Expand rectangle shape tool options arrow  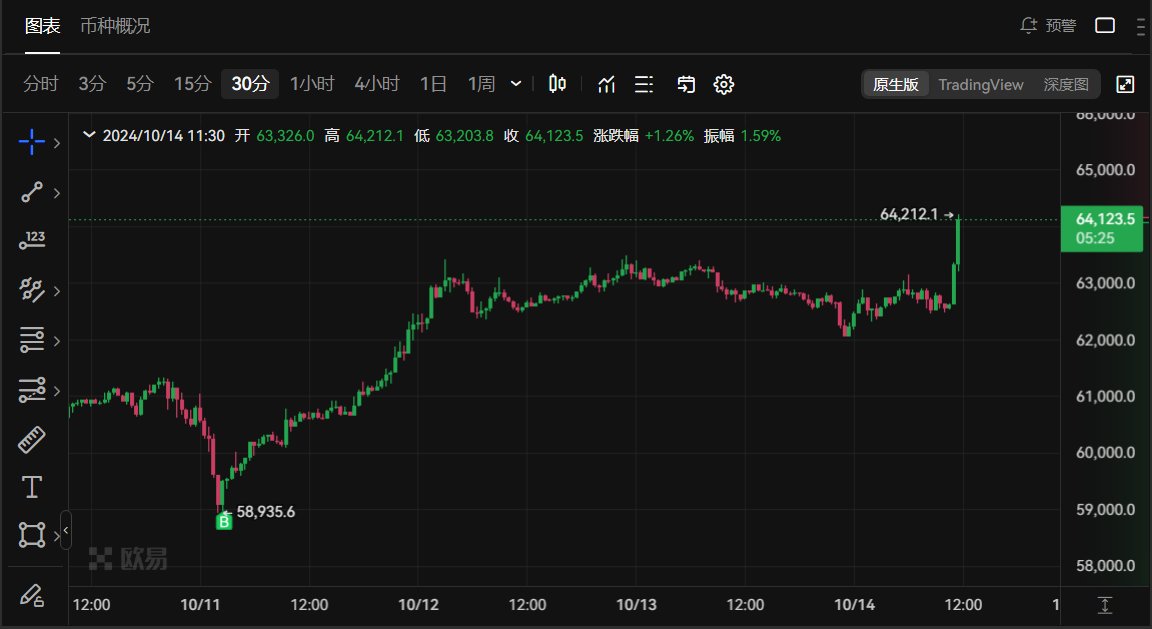[x=57, y=536]
